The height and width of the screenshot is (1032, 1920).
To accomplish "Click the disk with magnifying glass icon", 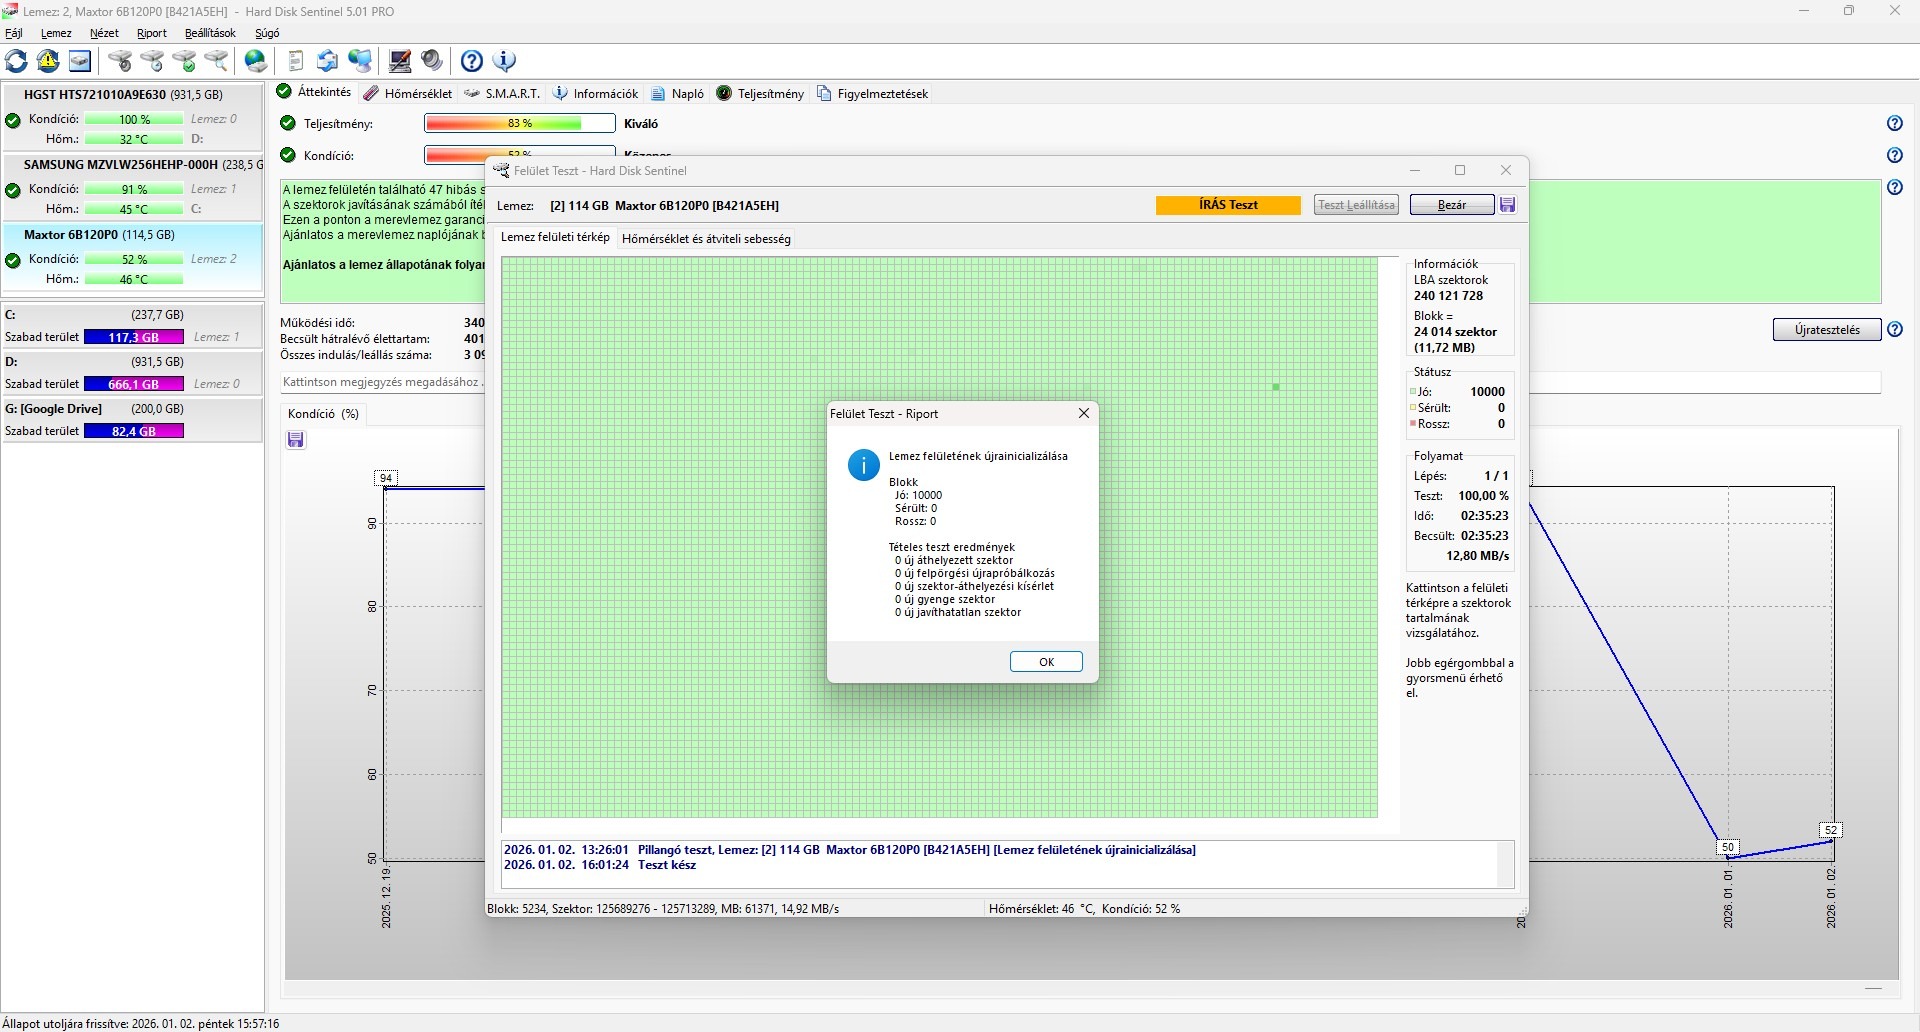I will click(x=216, y=61).
